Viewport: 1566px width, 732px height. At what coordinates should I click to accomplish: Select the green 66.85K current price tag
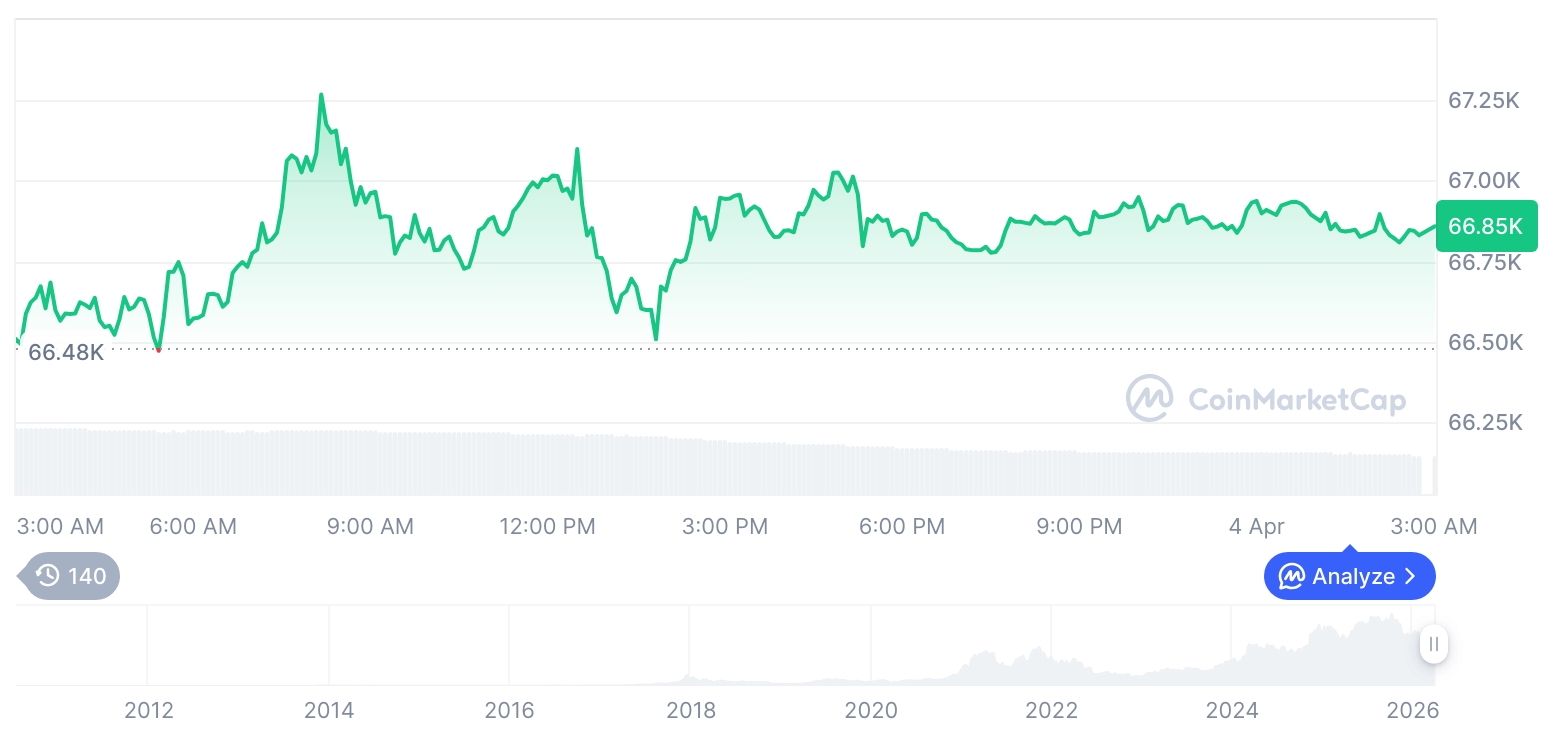pyautogui.click(x=1485, y=226)
